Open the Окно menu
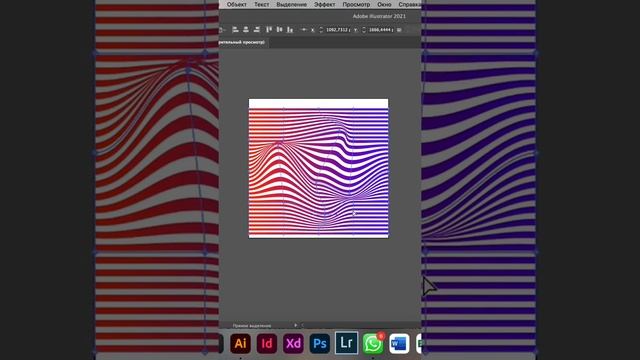This screenshot has height=360, width=640. click(384, 4)
